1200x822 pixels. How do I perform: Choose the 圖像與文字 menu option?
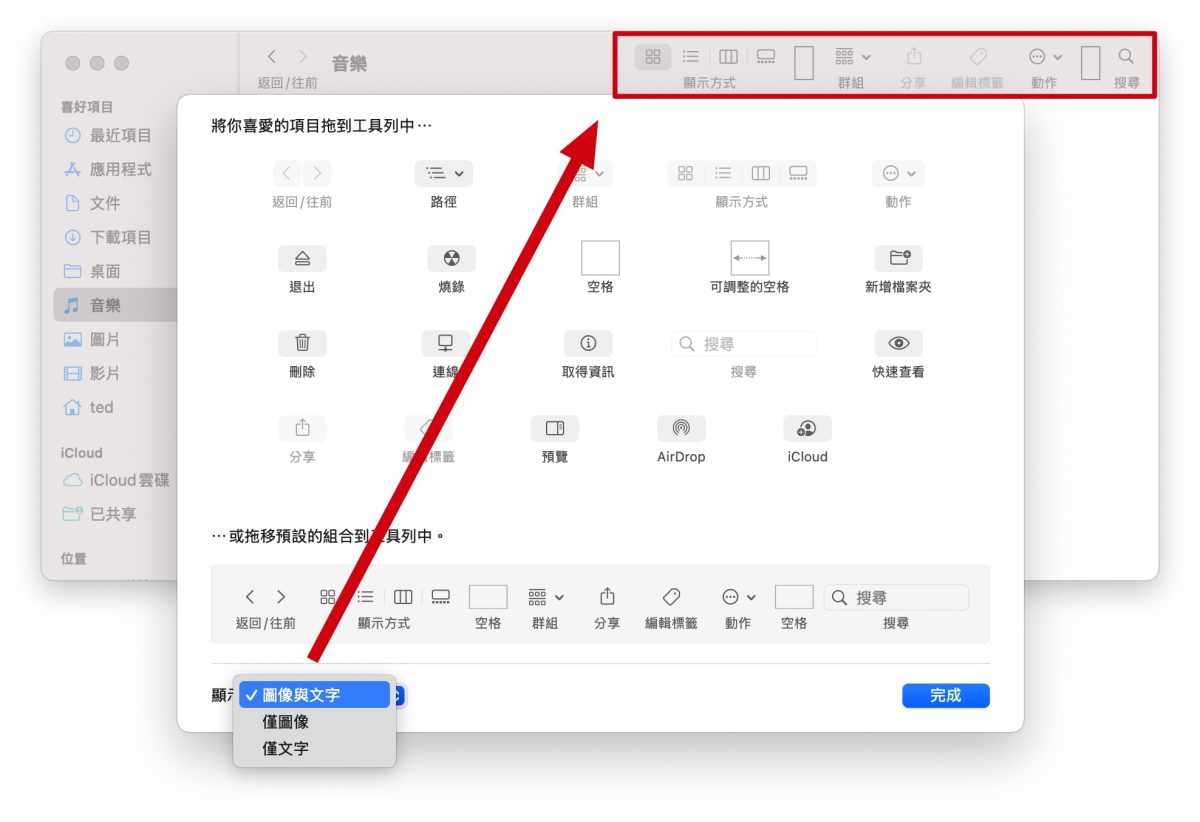(314, 695)
